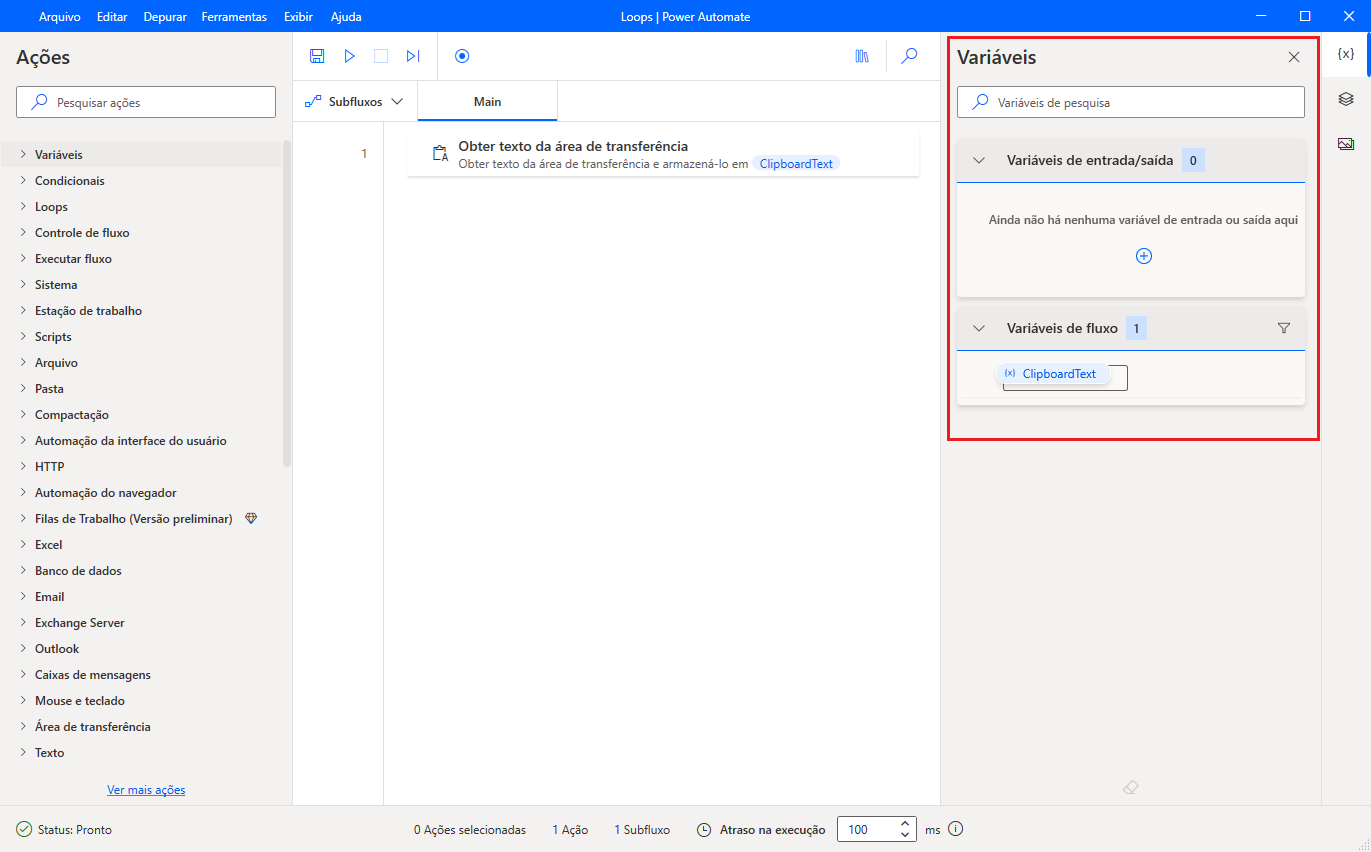
Task: Click the Ver mais ações link
Action: tap(146, 790)
